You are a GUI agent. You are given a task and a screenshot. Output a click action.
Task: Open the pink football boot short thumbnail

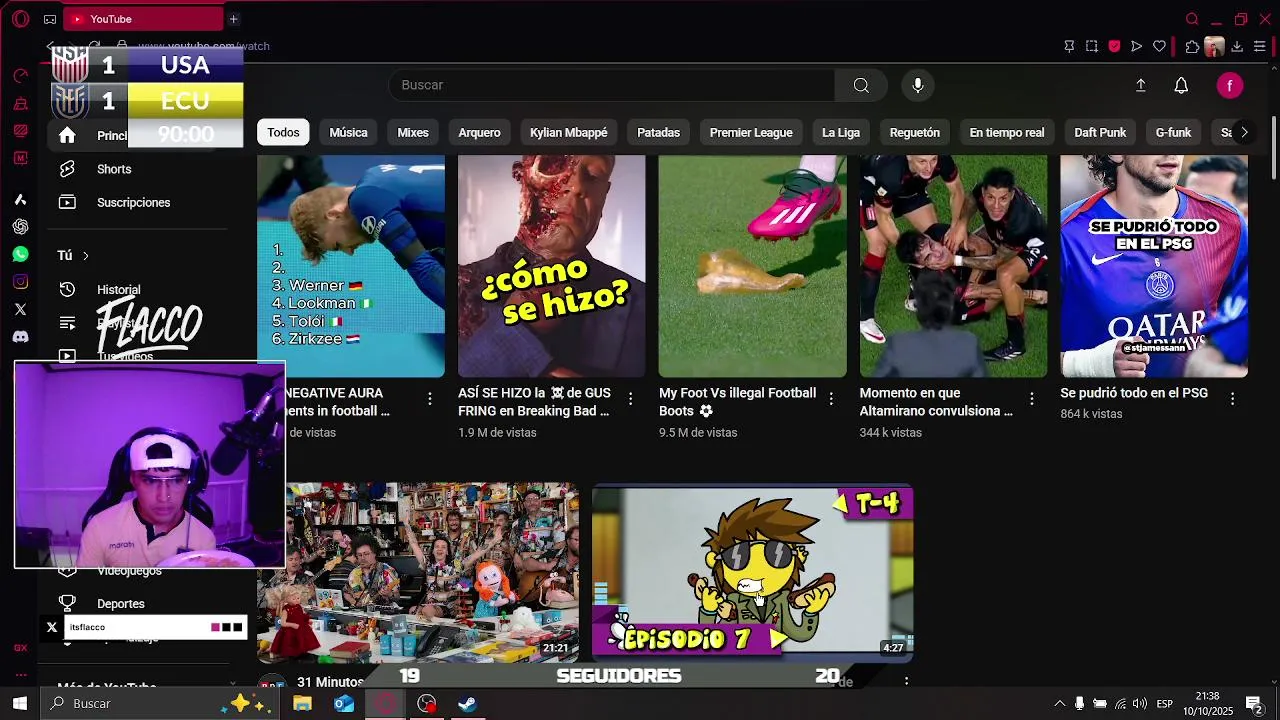coord(752,266)
